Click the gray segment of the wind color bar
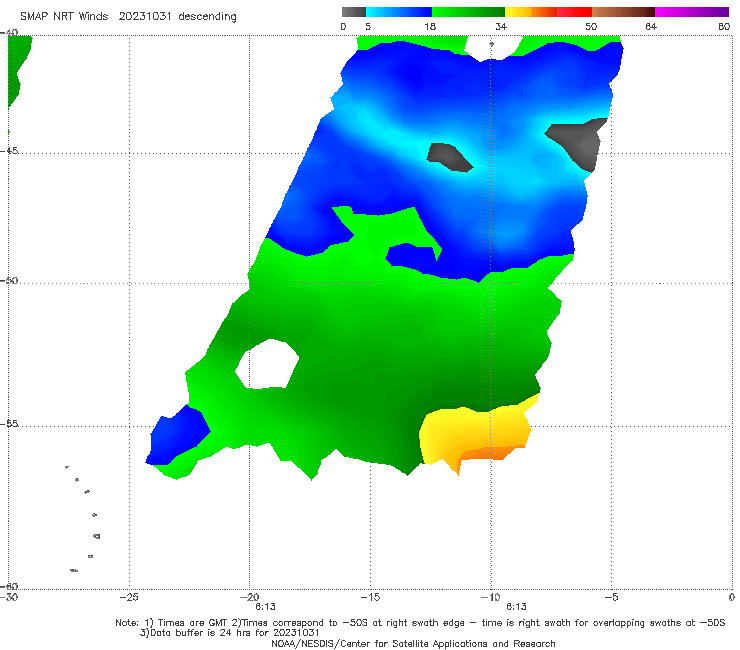The width and height of the screenshot is (740, 650). point(354,12)
